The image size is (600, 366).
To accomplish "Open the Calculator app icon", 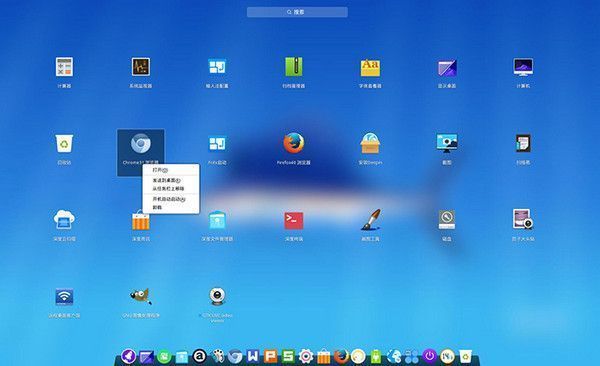I will (64, 67).
